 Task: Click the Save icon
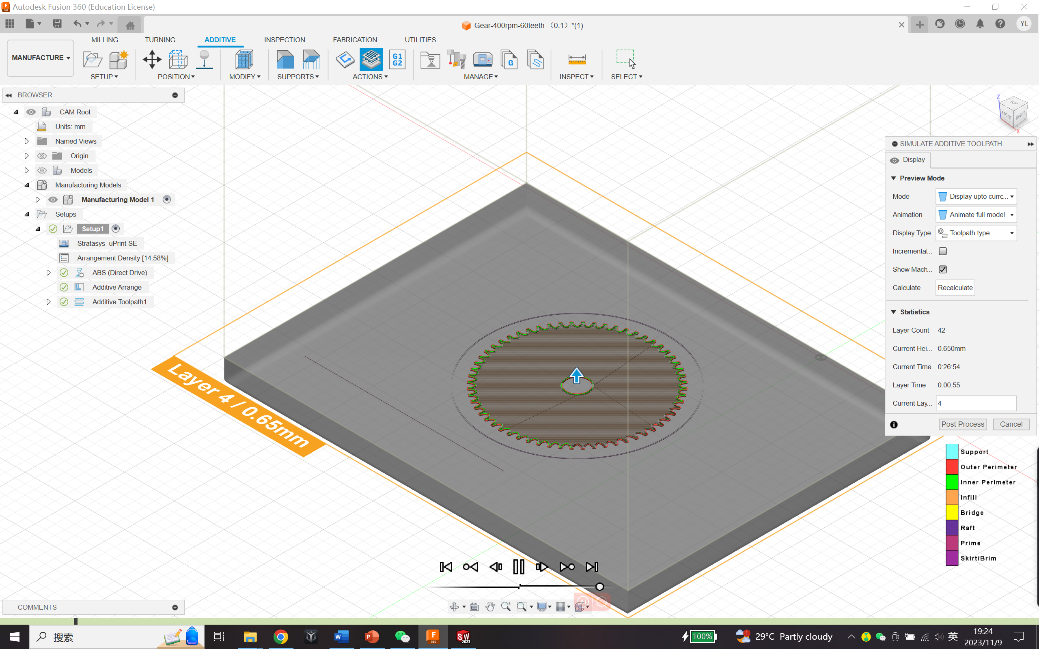tap(57, 24)
